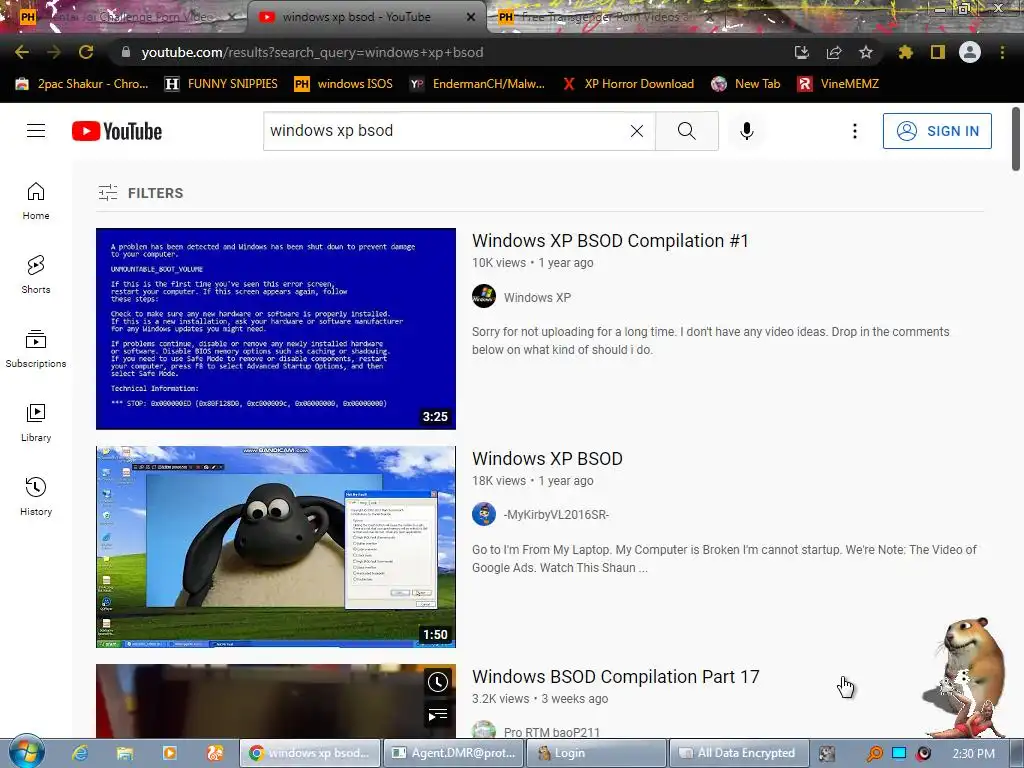The height and width of the screenshot is (768, 1024).
Task: Clear the search box with the X
Action: tap(637, 131)
